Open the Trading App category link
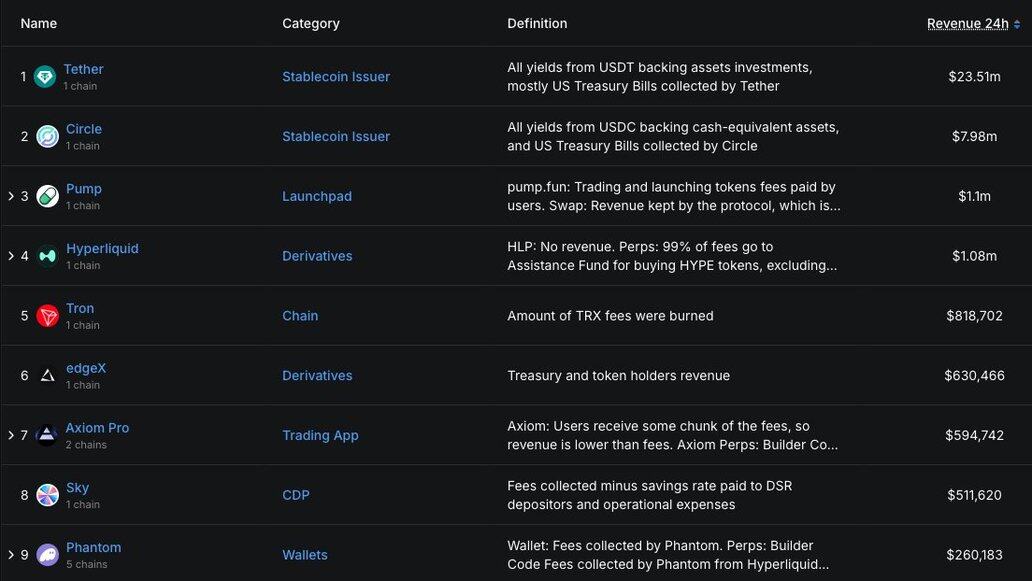This screenshot has height=581, width=1032. click(x=320, y=435)
